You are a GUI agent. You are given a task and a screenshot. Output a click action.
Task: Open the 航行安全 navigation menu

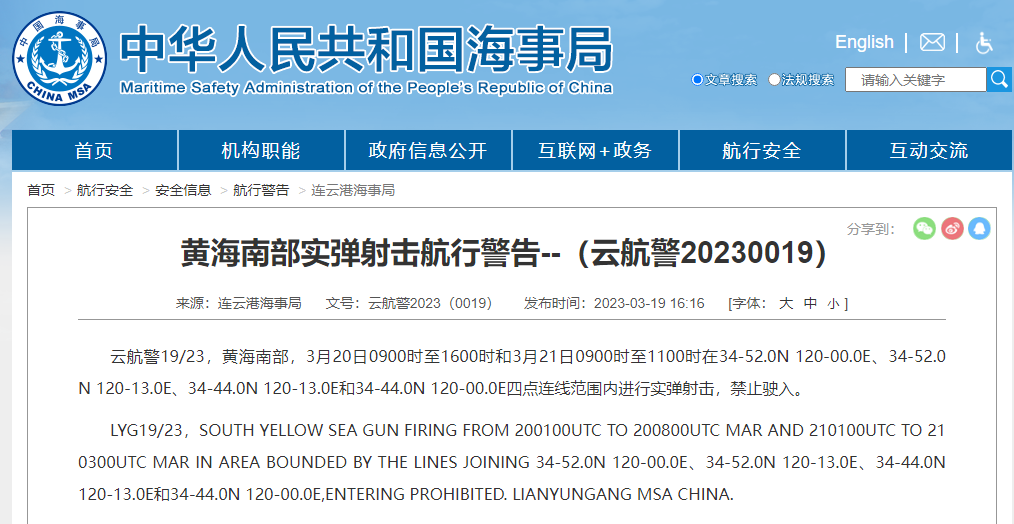[762, 151]
